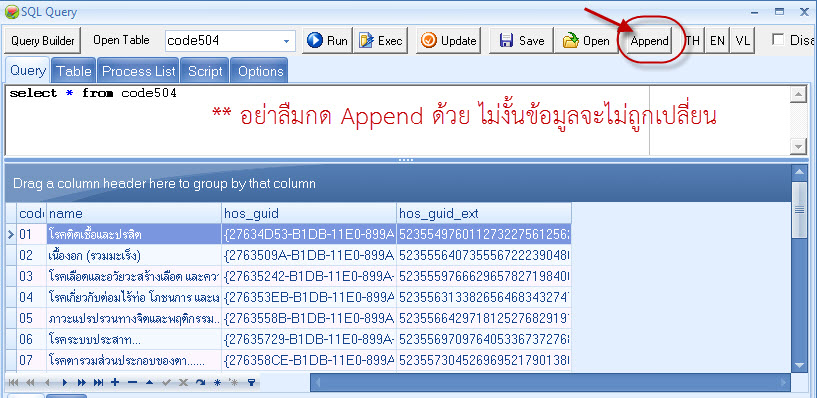The image size is (817, 398).
Task: Click query editor scrollbar up arrow
Action: click(798, 94)
